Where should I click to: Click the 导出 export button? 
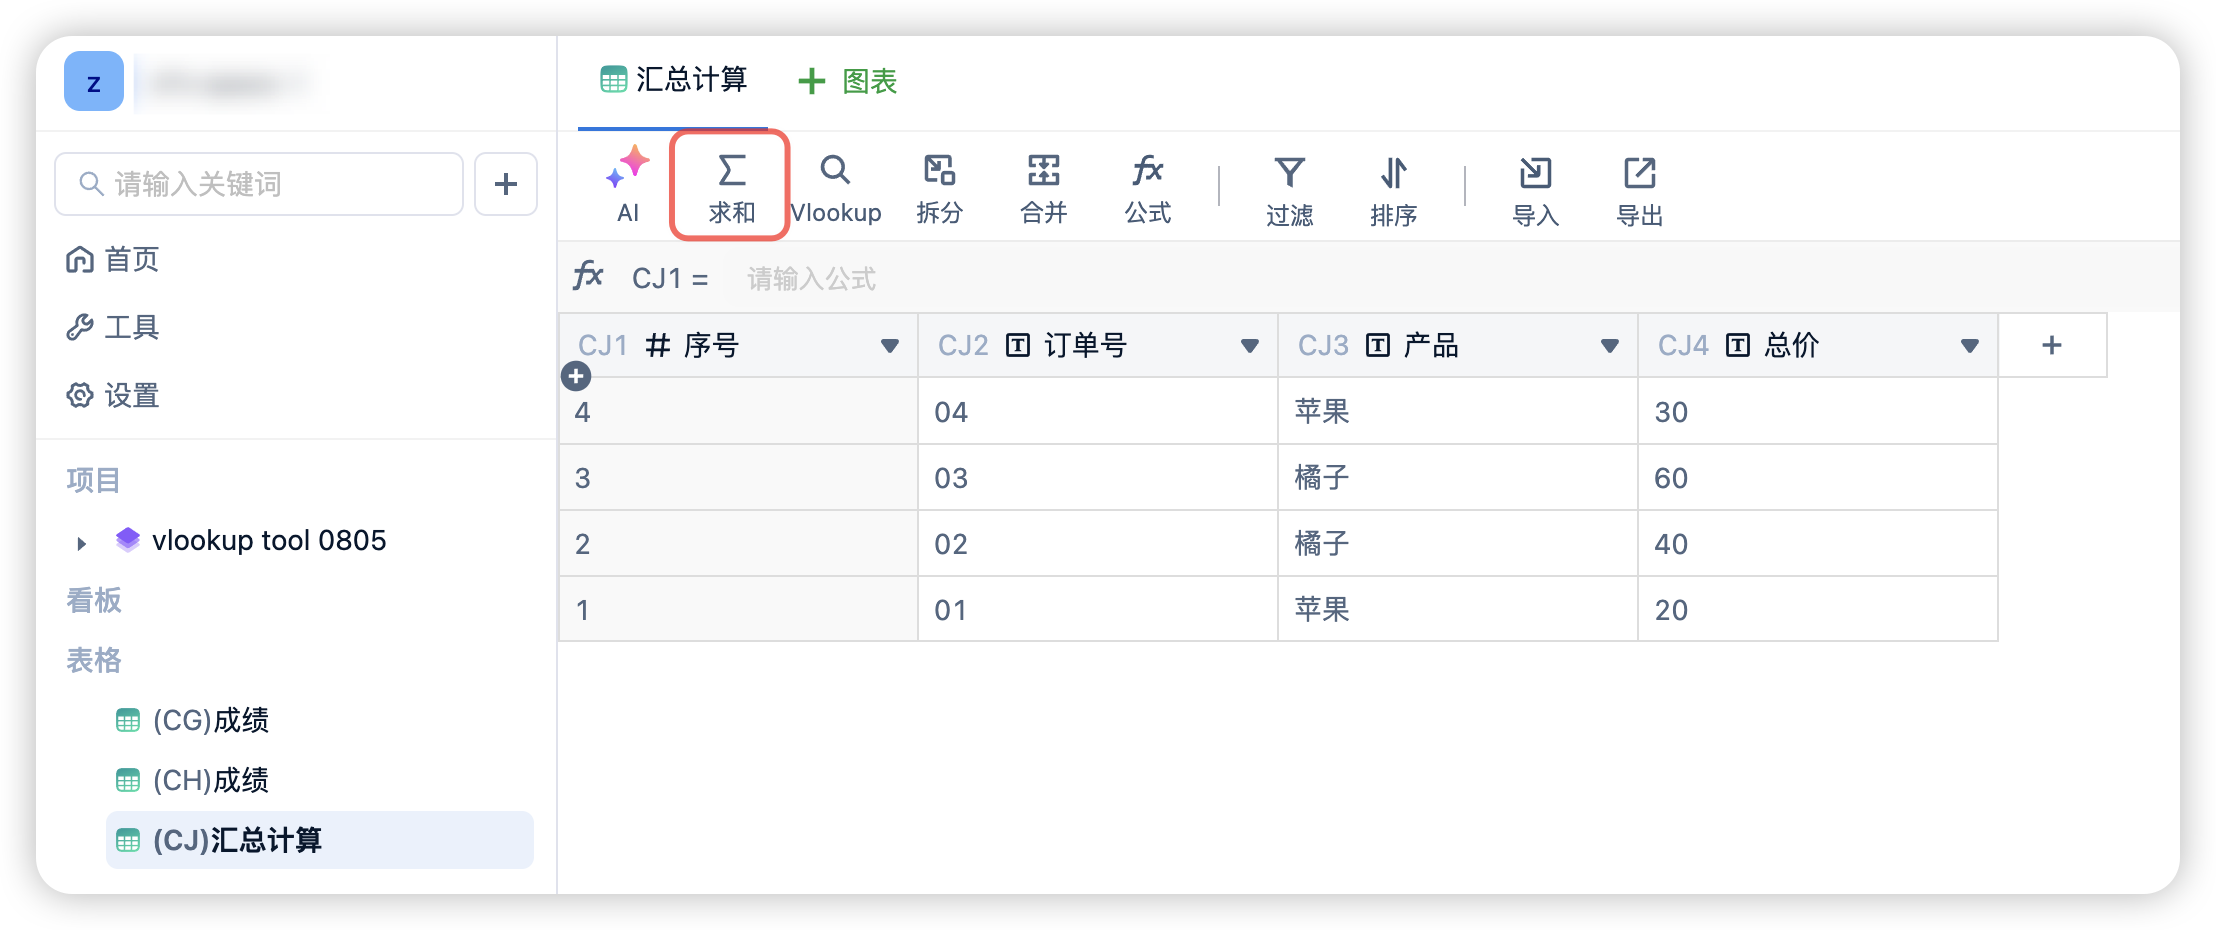click(x=1640, y=190)
